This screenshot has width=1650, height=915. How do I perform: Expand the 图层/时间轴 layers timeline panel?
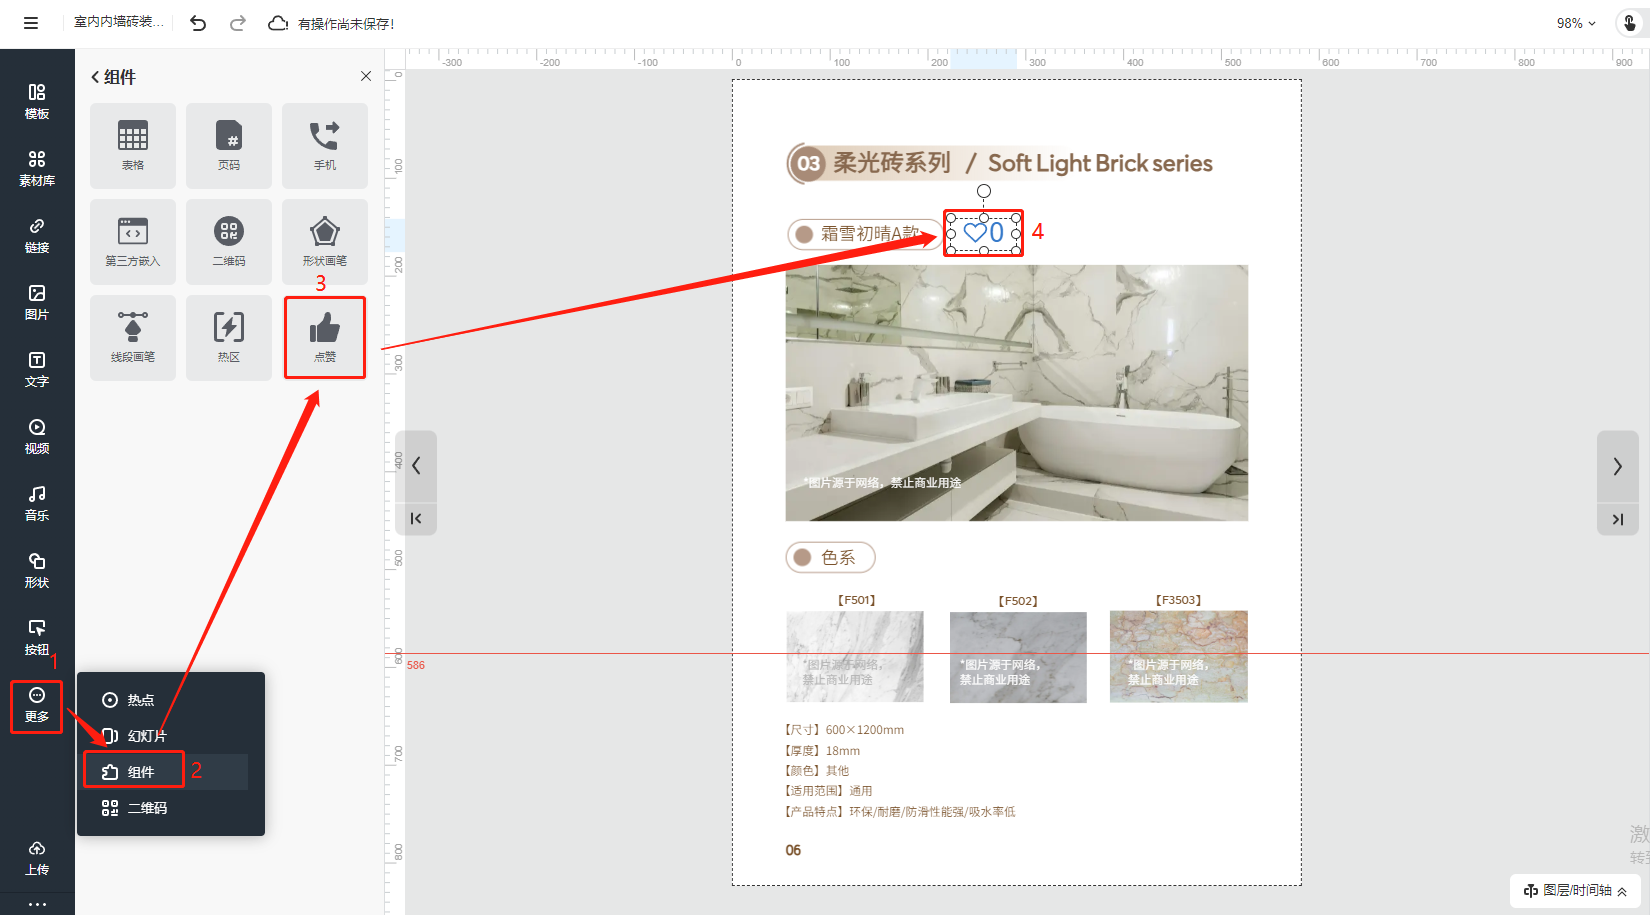(1575, 890)
